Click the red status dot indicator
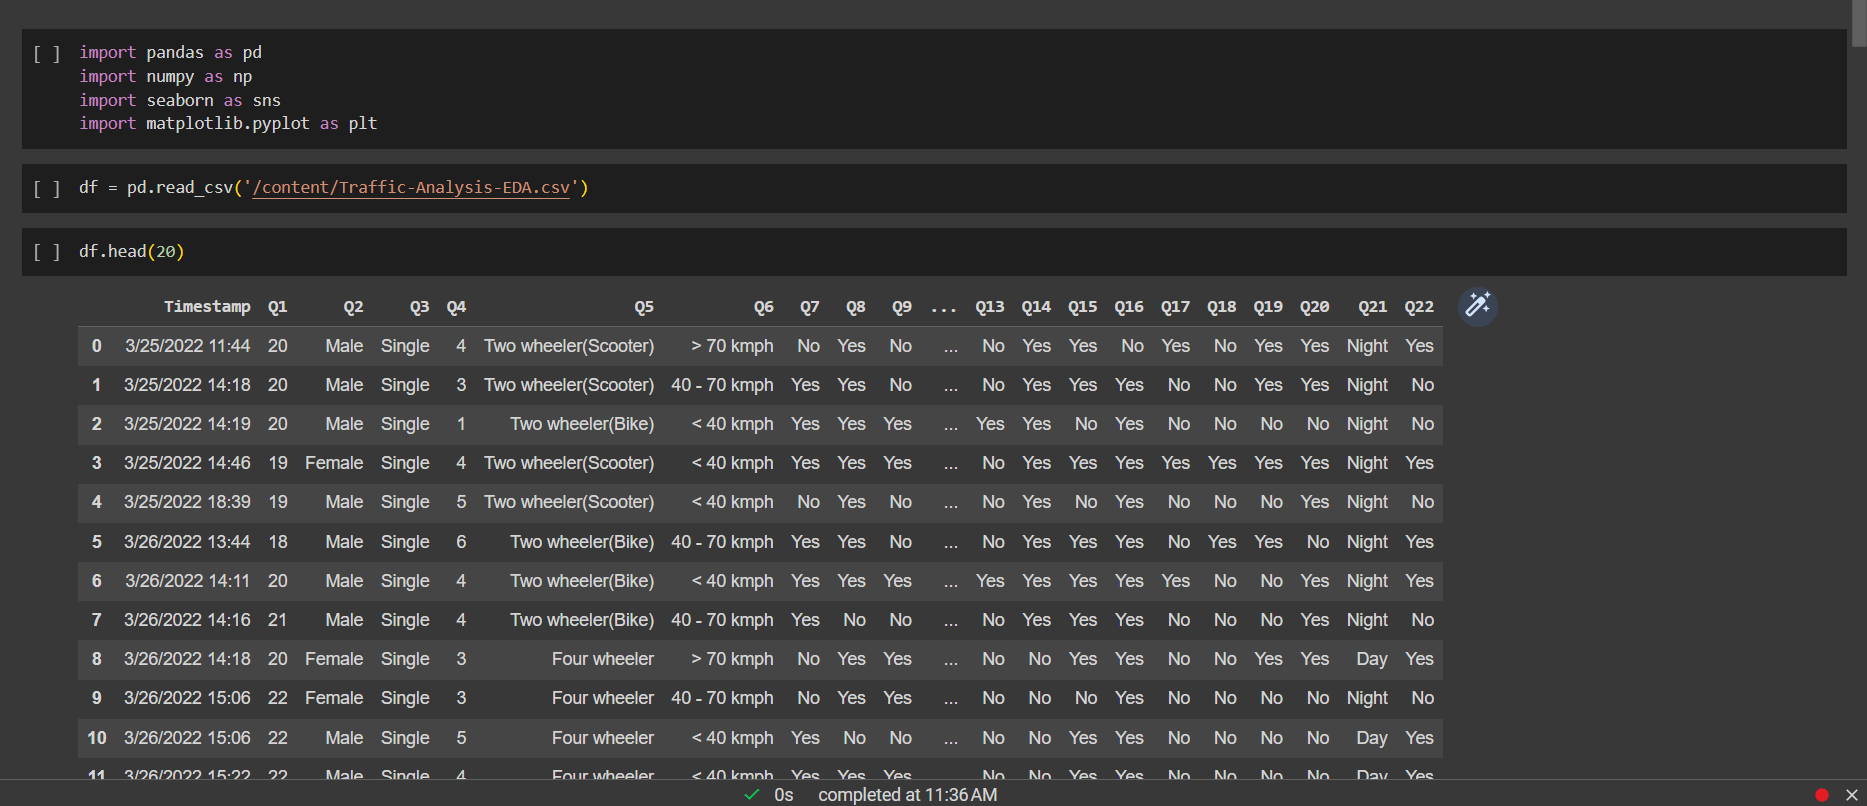 [x=1821, y=795]
